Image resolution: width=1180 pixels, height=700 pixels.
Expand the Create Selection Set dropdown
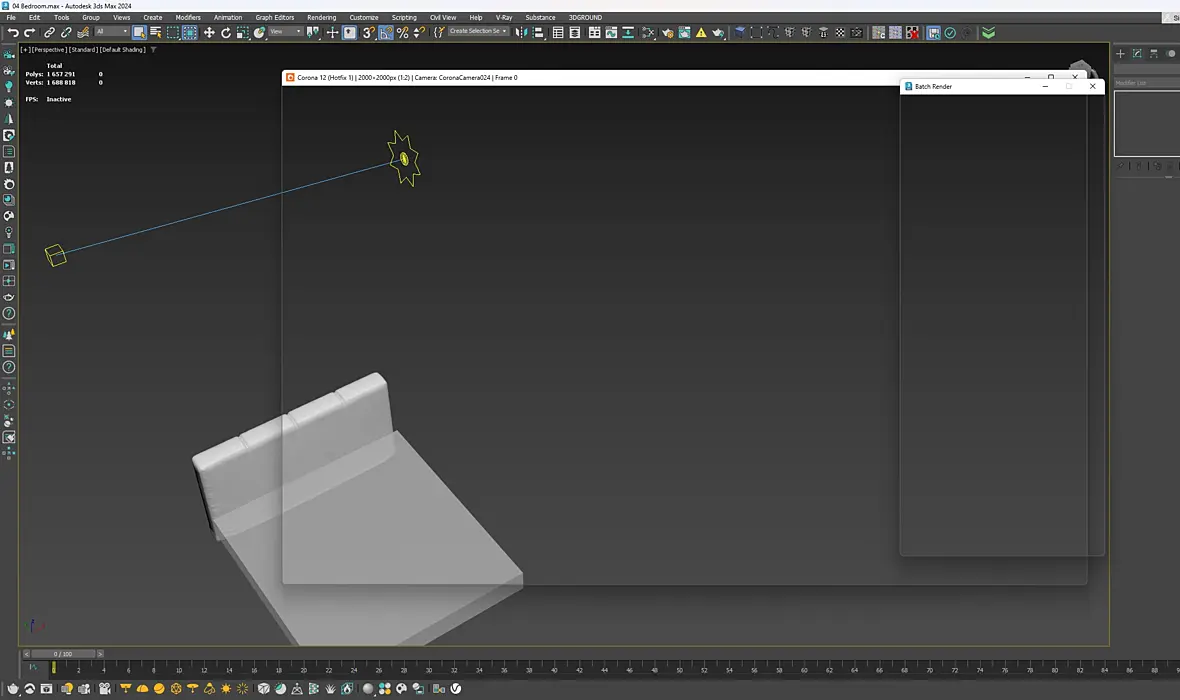pos(479,32)
